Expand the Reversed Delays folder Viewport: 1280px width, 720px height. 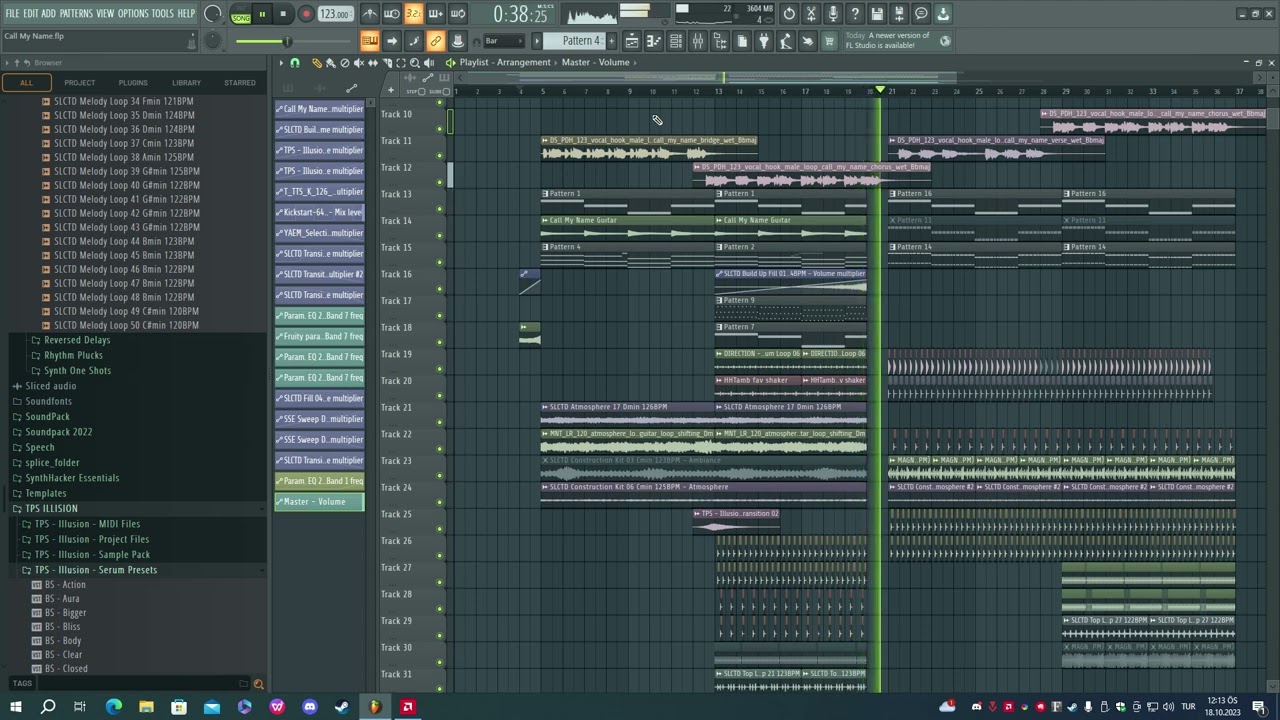[76, 340]
